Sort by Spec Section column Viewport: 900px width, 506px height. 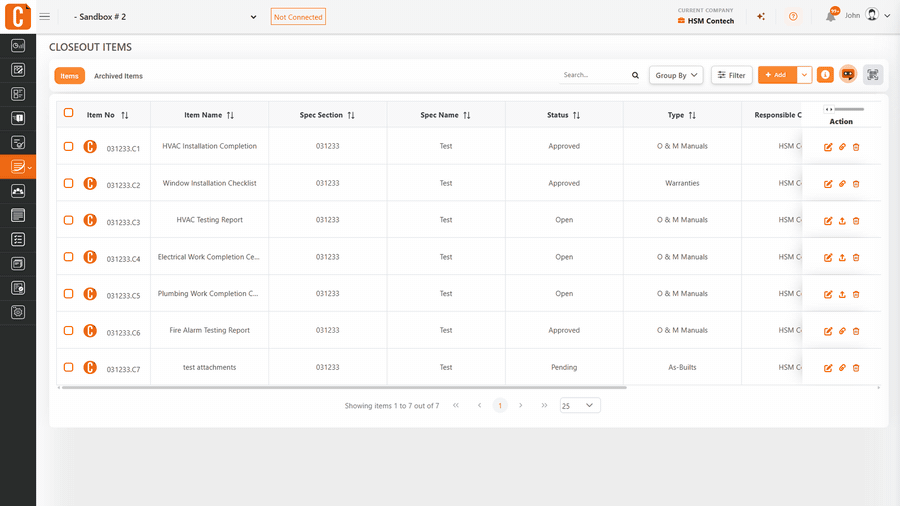(351, 115)
